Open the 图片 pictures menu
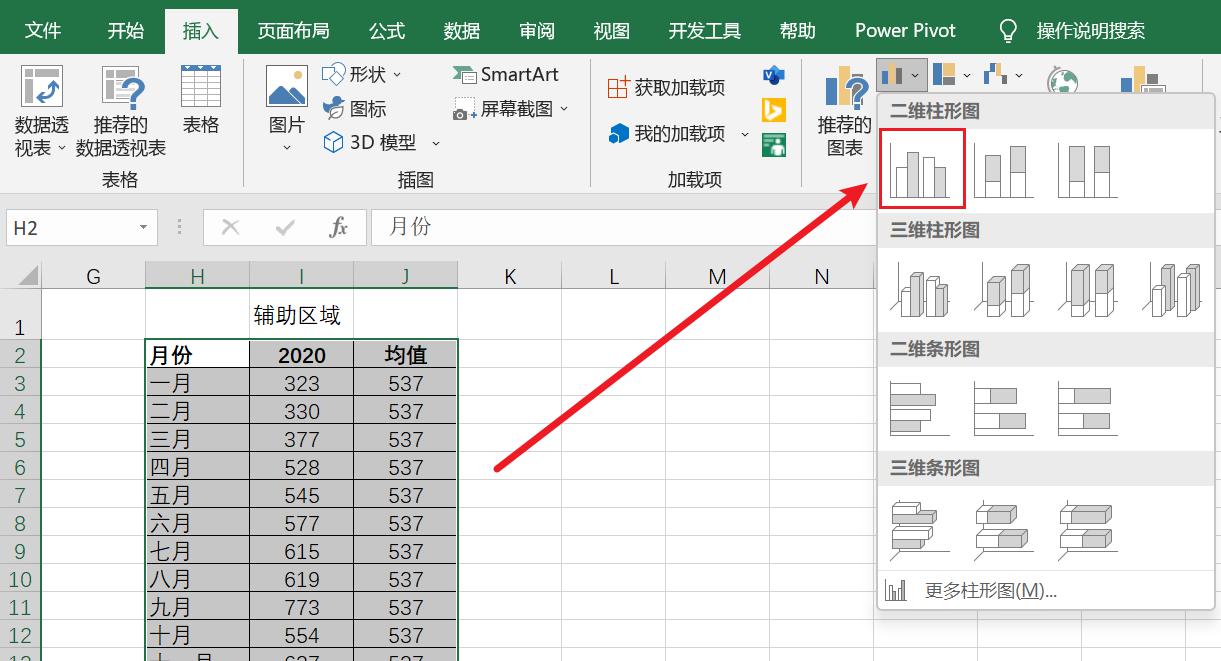Image resolution: width=1221 pixels, height=661 pixels. coord(287,110)
